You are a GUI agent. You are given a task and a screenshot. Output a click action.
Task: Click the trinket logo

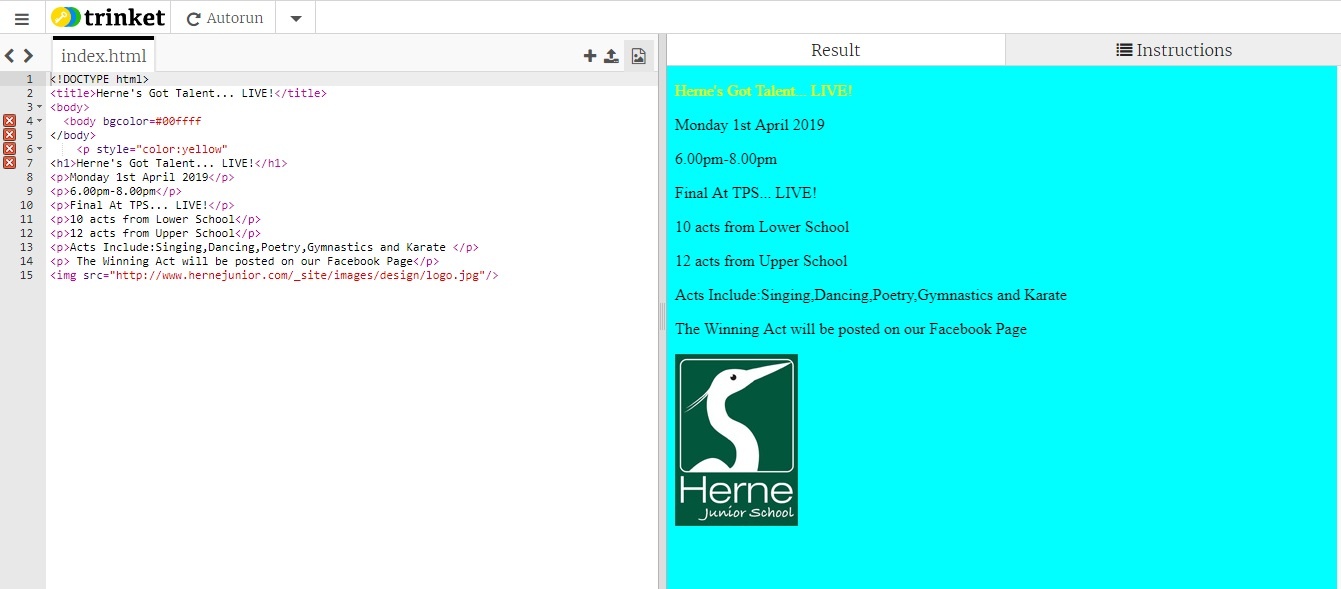point(108,17)
